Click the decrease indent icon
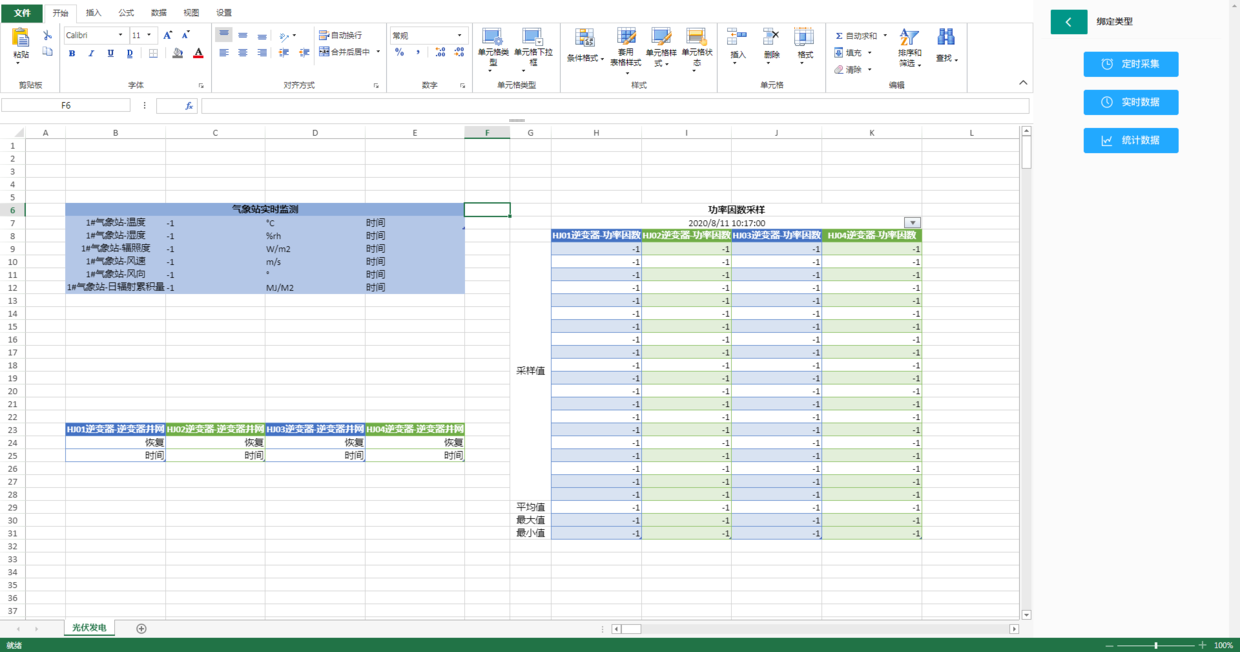 pyautogui.click(x=284, y=52)
